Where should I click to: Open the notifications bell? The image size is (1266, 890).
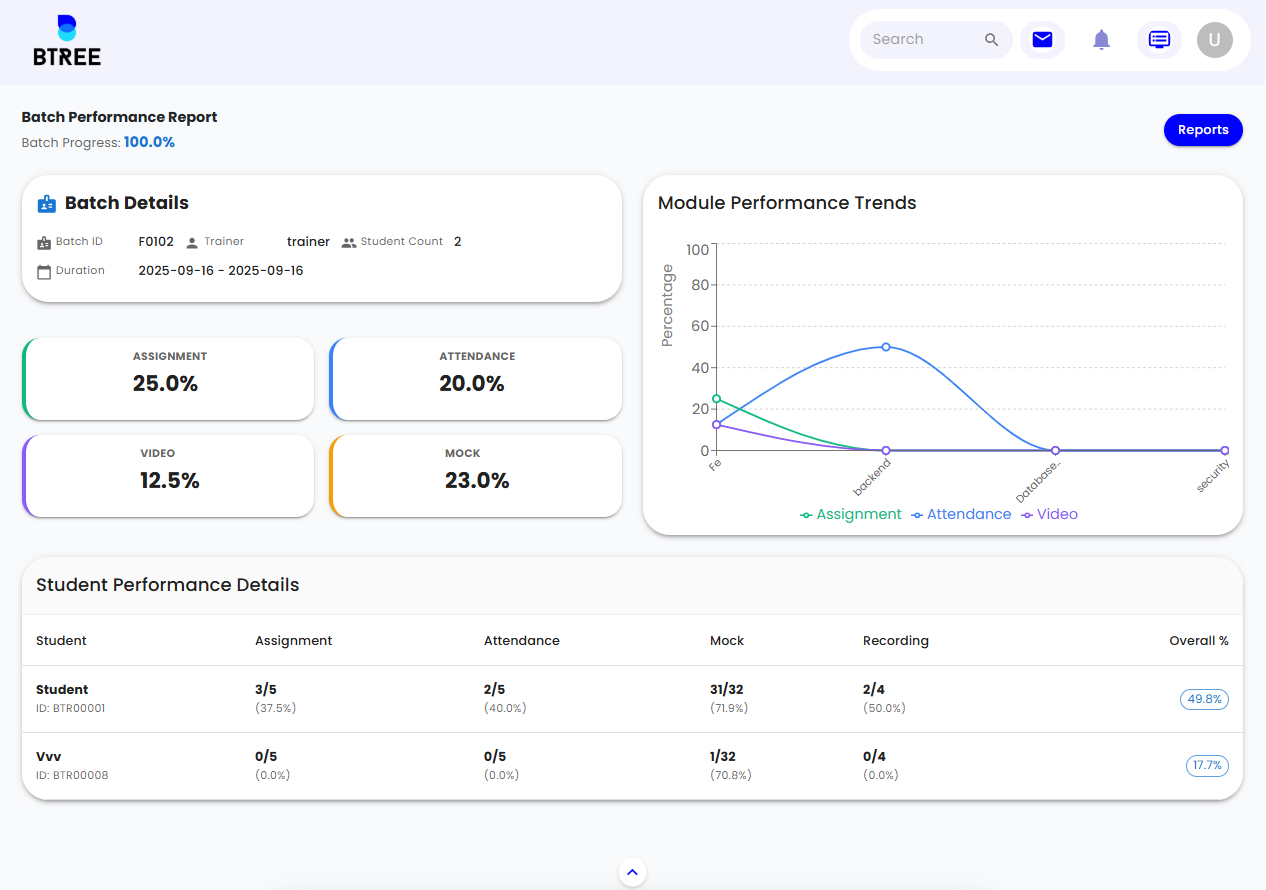tap(1101, 40)
